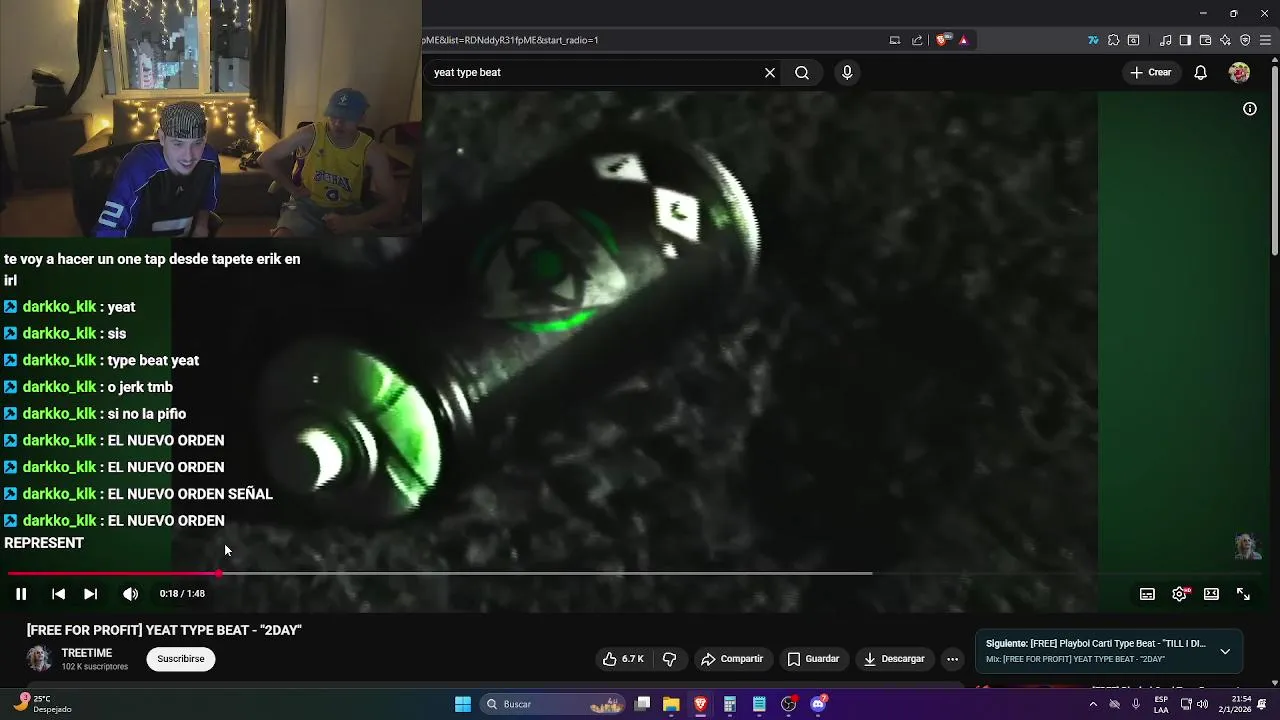Screen dimensions: 1280x720
Task: Open the TREETIME channel name link
Action: coord(87,653)
